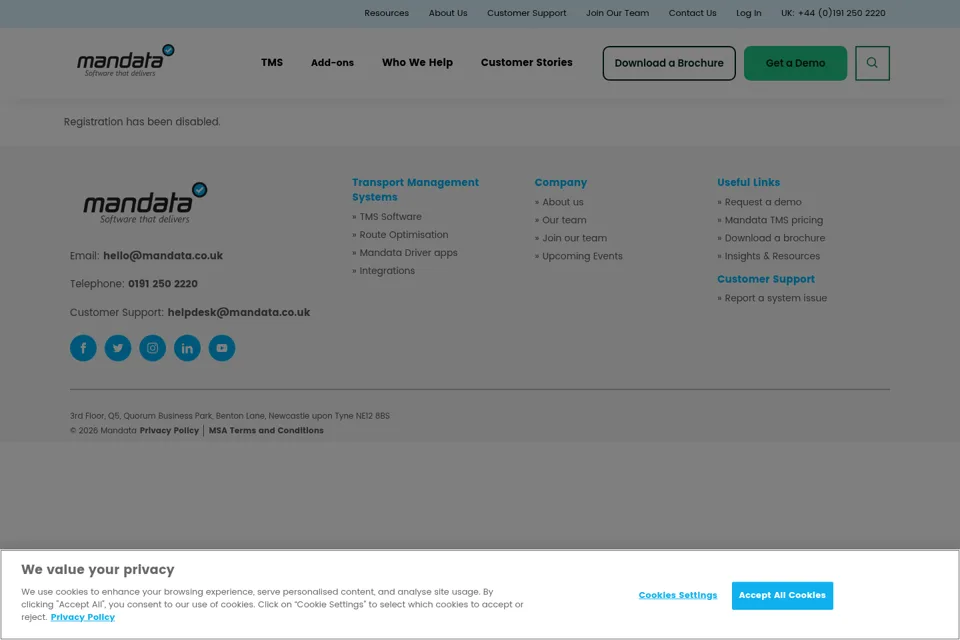
Task: Open Join Our Team in top bar
Action: coord(617,13)
